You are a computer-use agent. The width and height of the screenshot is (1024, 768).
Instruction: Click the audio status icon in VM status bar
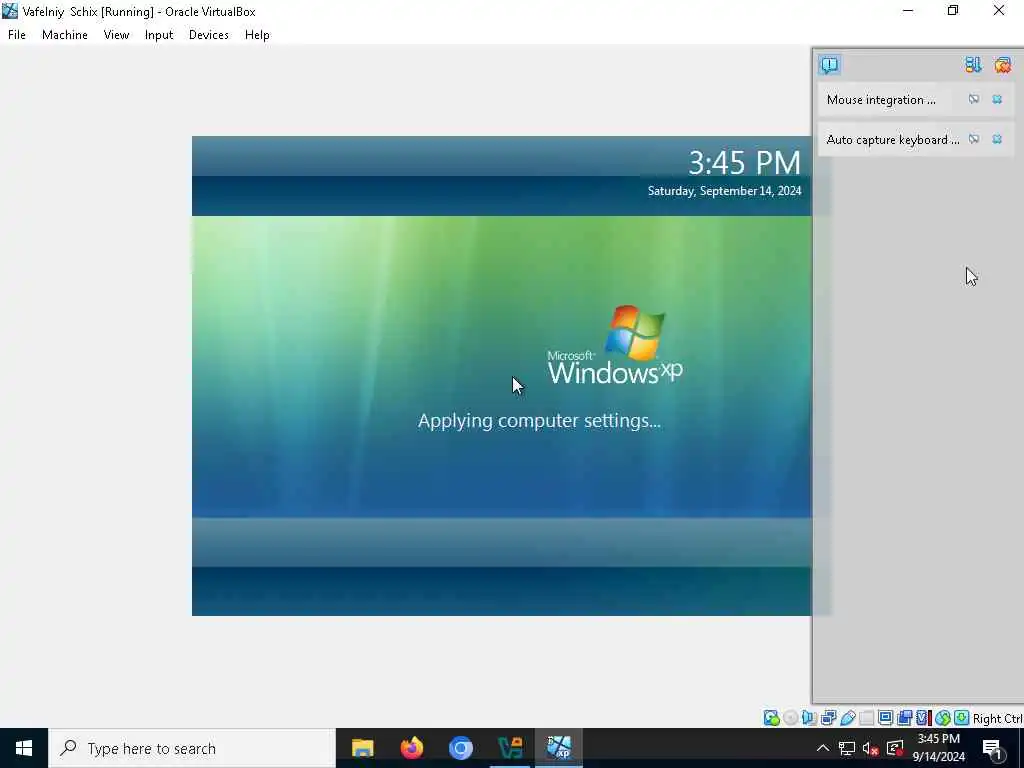809,718
